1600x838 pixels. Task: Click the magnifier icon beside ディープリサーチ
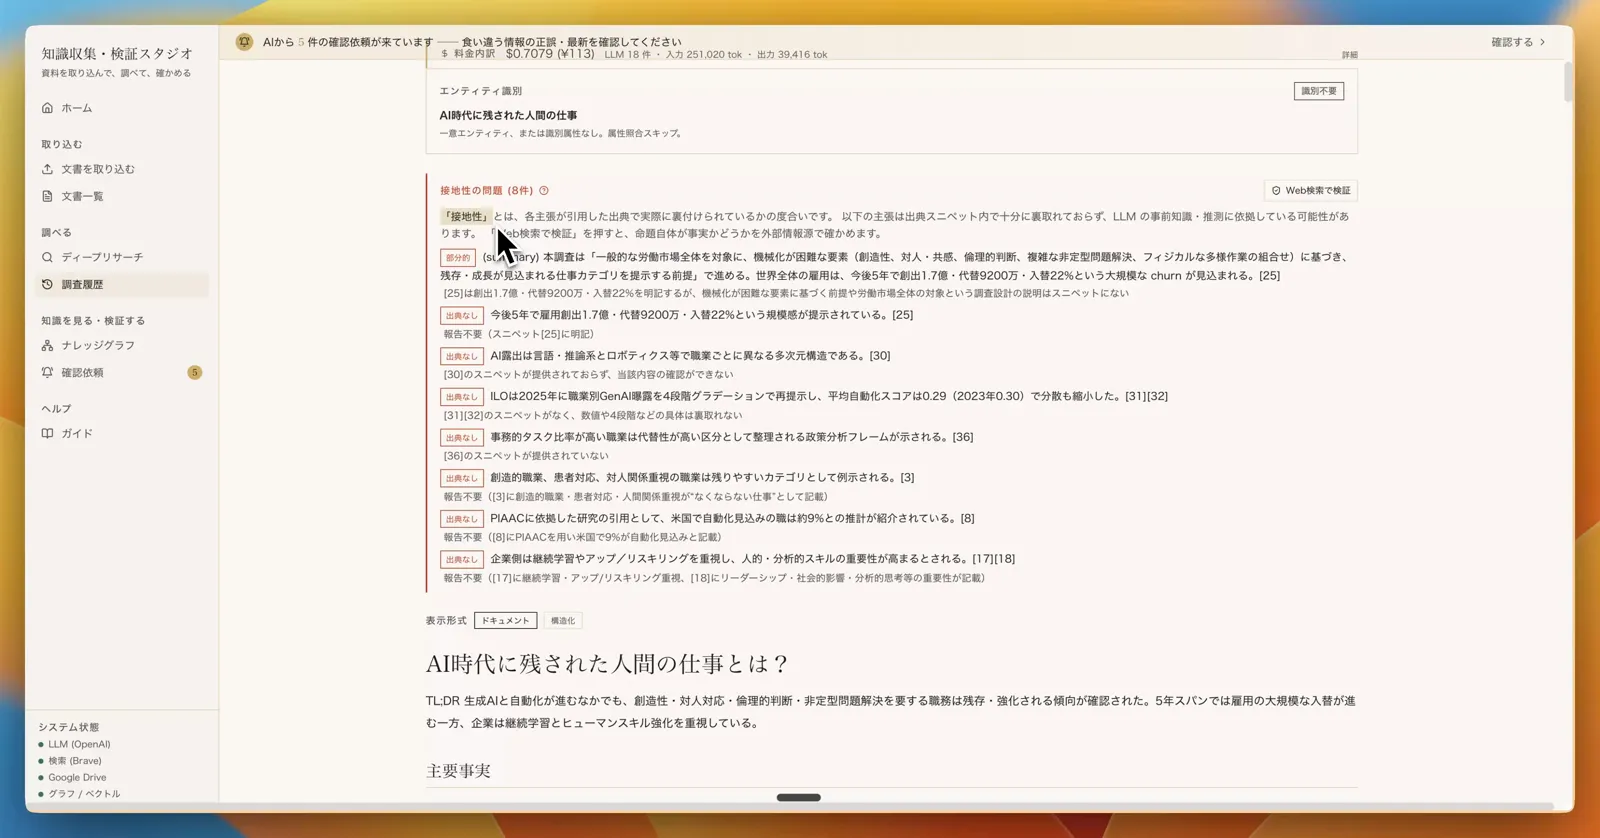coord(47,257)
